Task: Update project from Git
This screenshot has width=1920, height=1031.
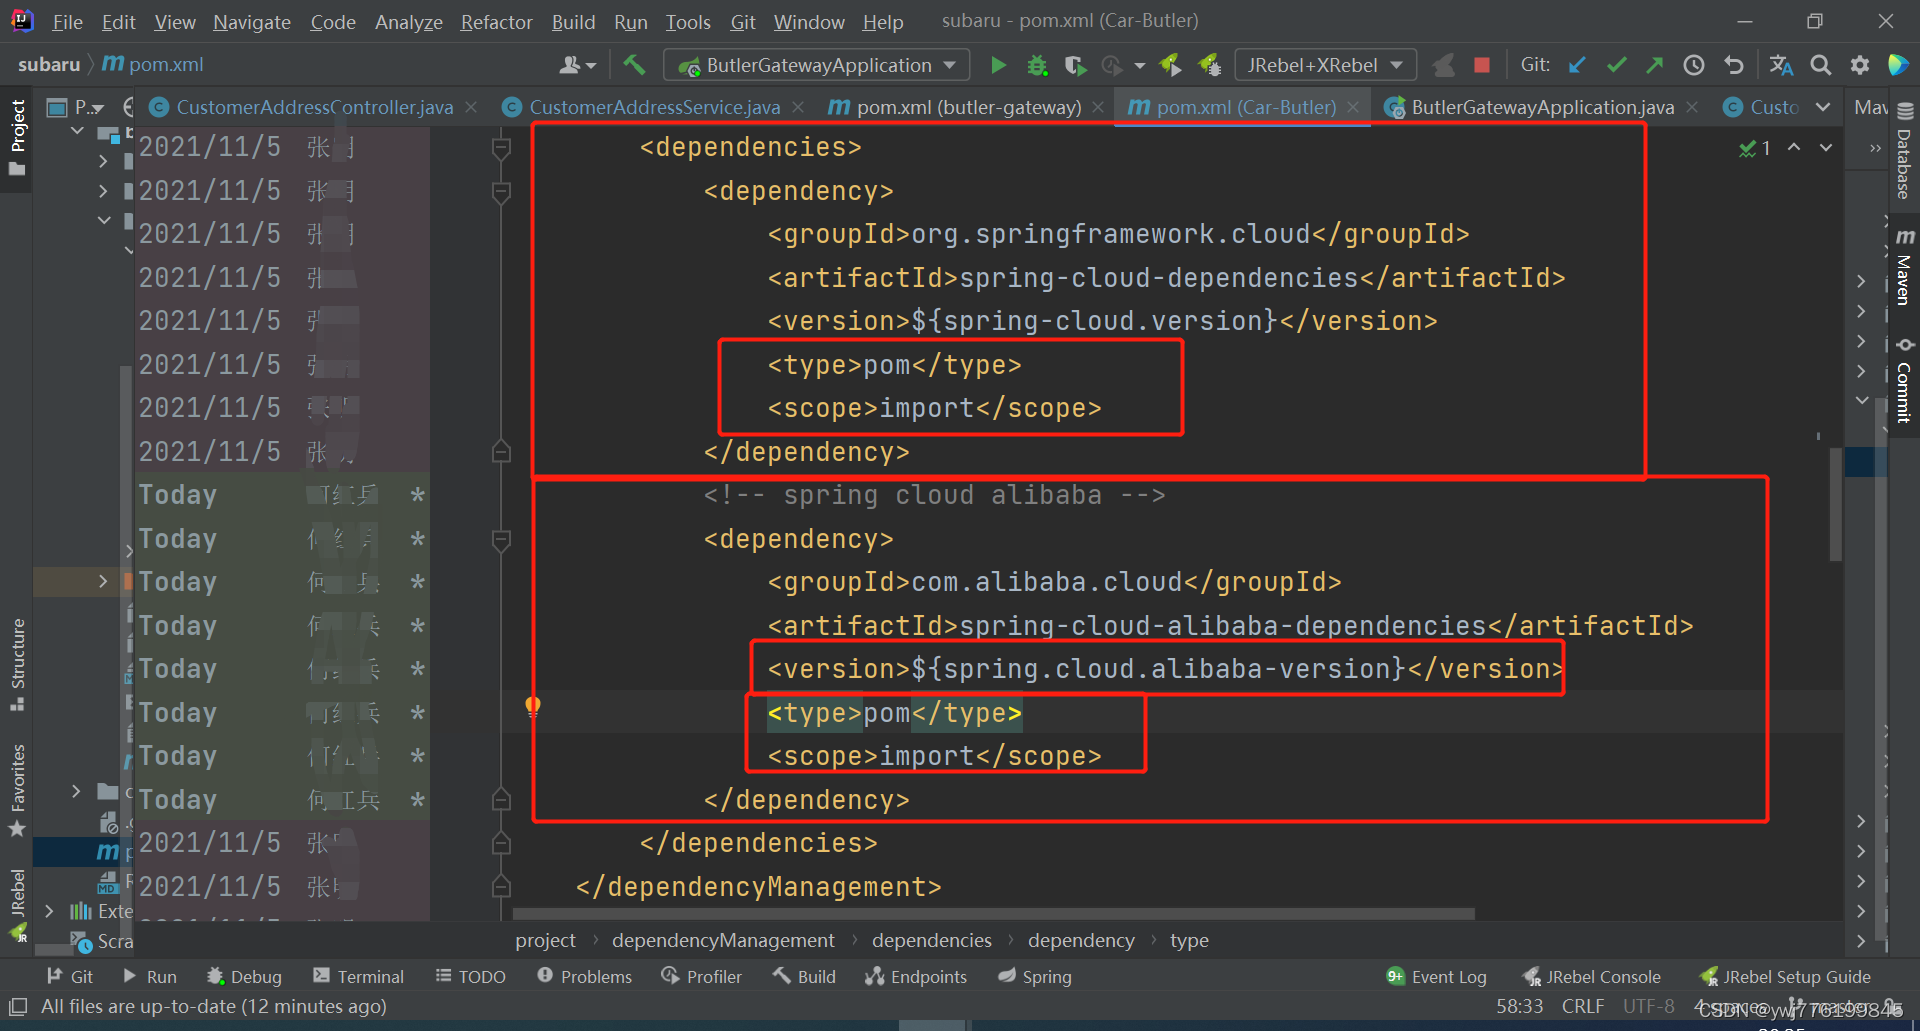Action: 1577,64
